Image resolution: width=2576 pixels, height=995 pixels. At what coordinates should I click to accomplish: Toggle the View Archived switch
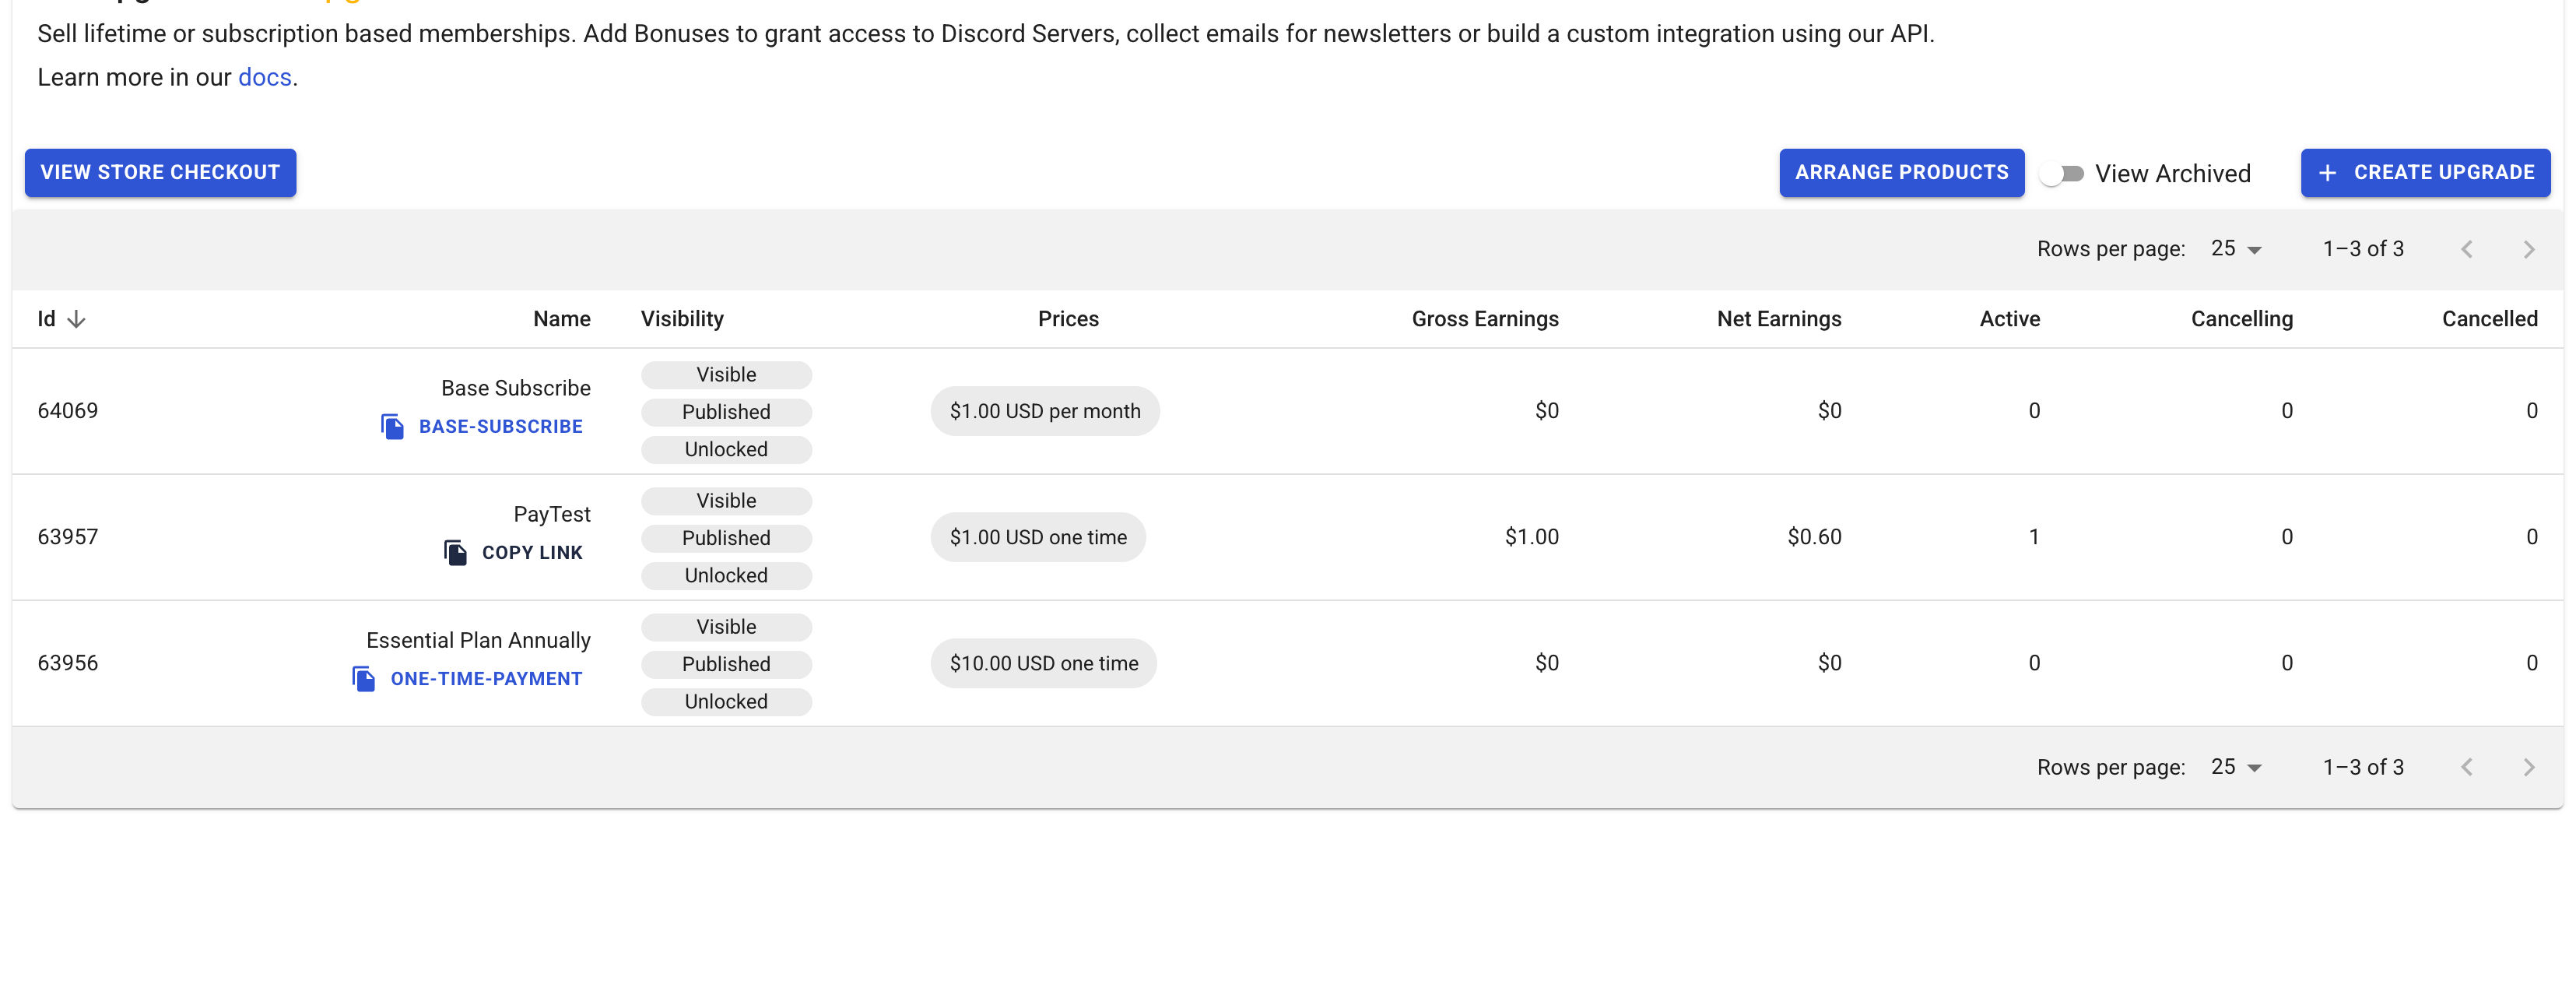click(x=2062, y=174)
